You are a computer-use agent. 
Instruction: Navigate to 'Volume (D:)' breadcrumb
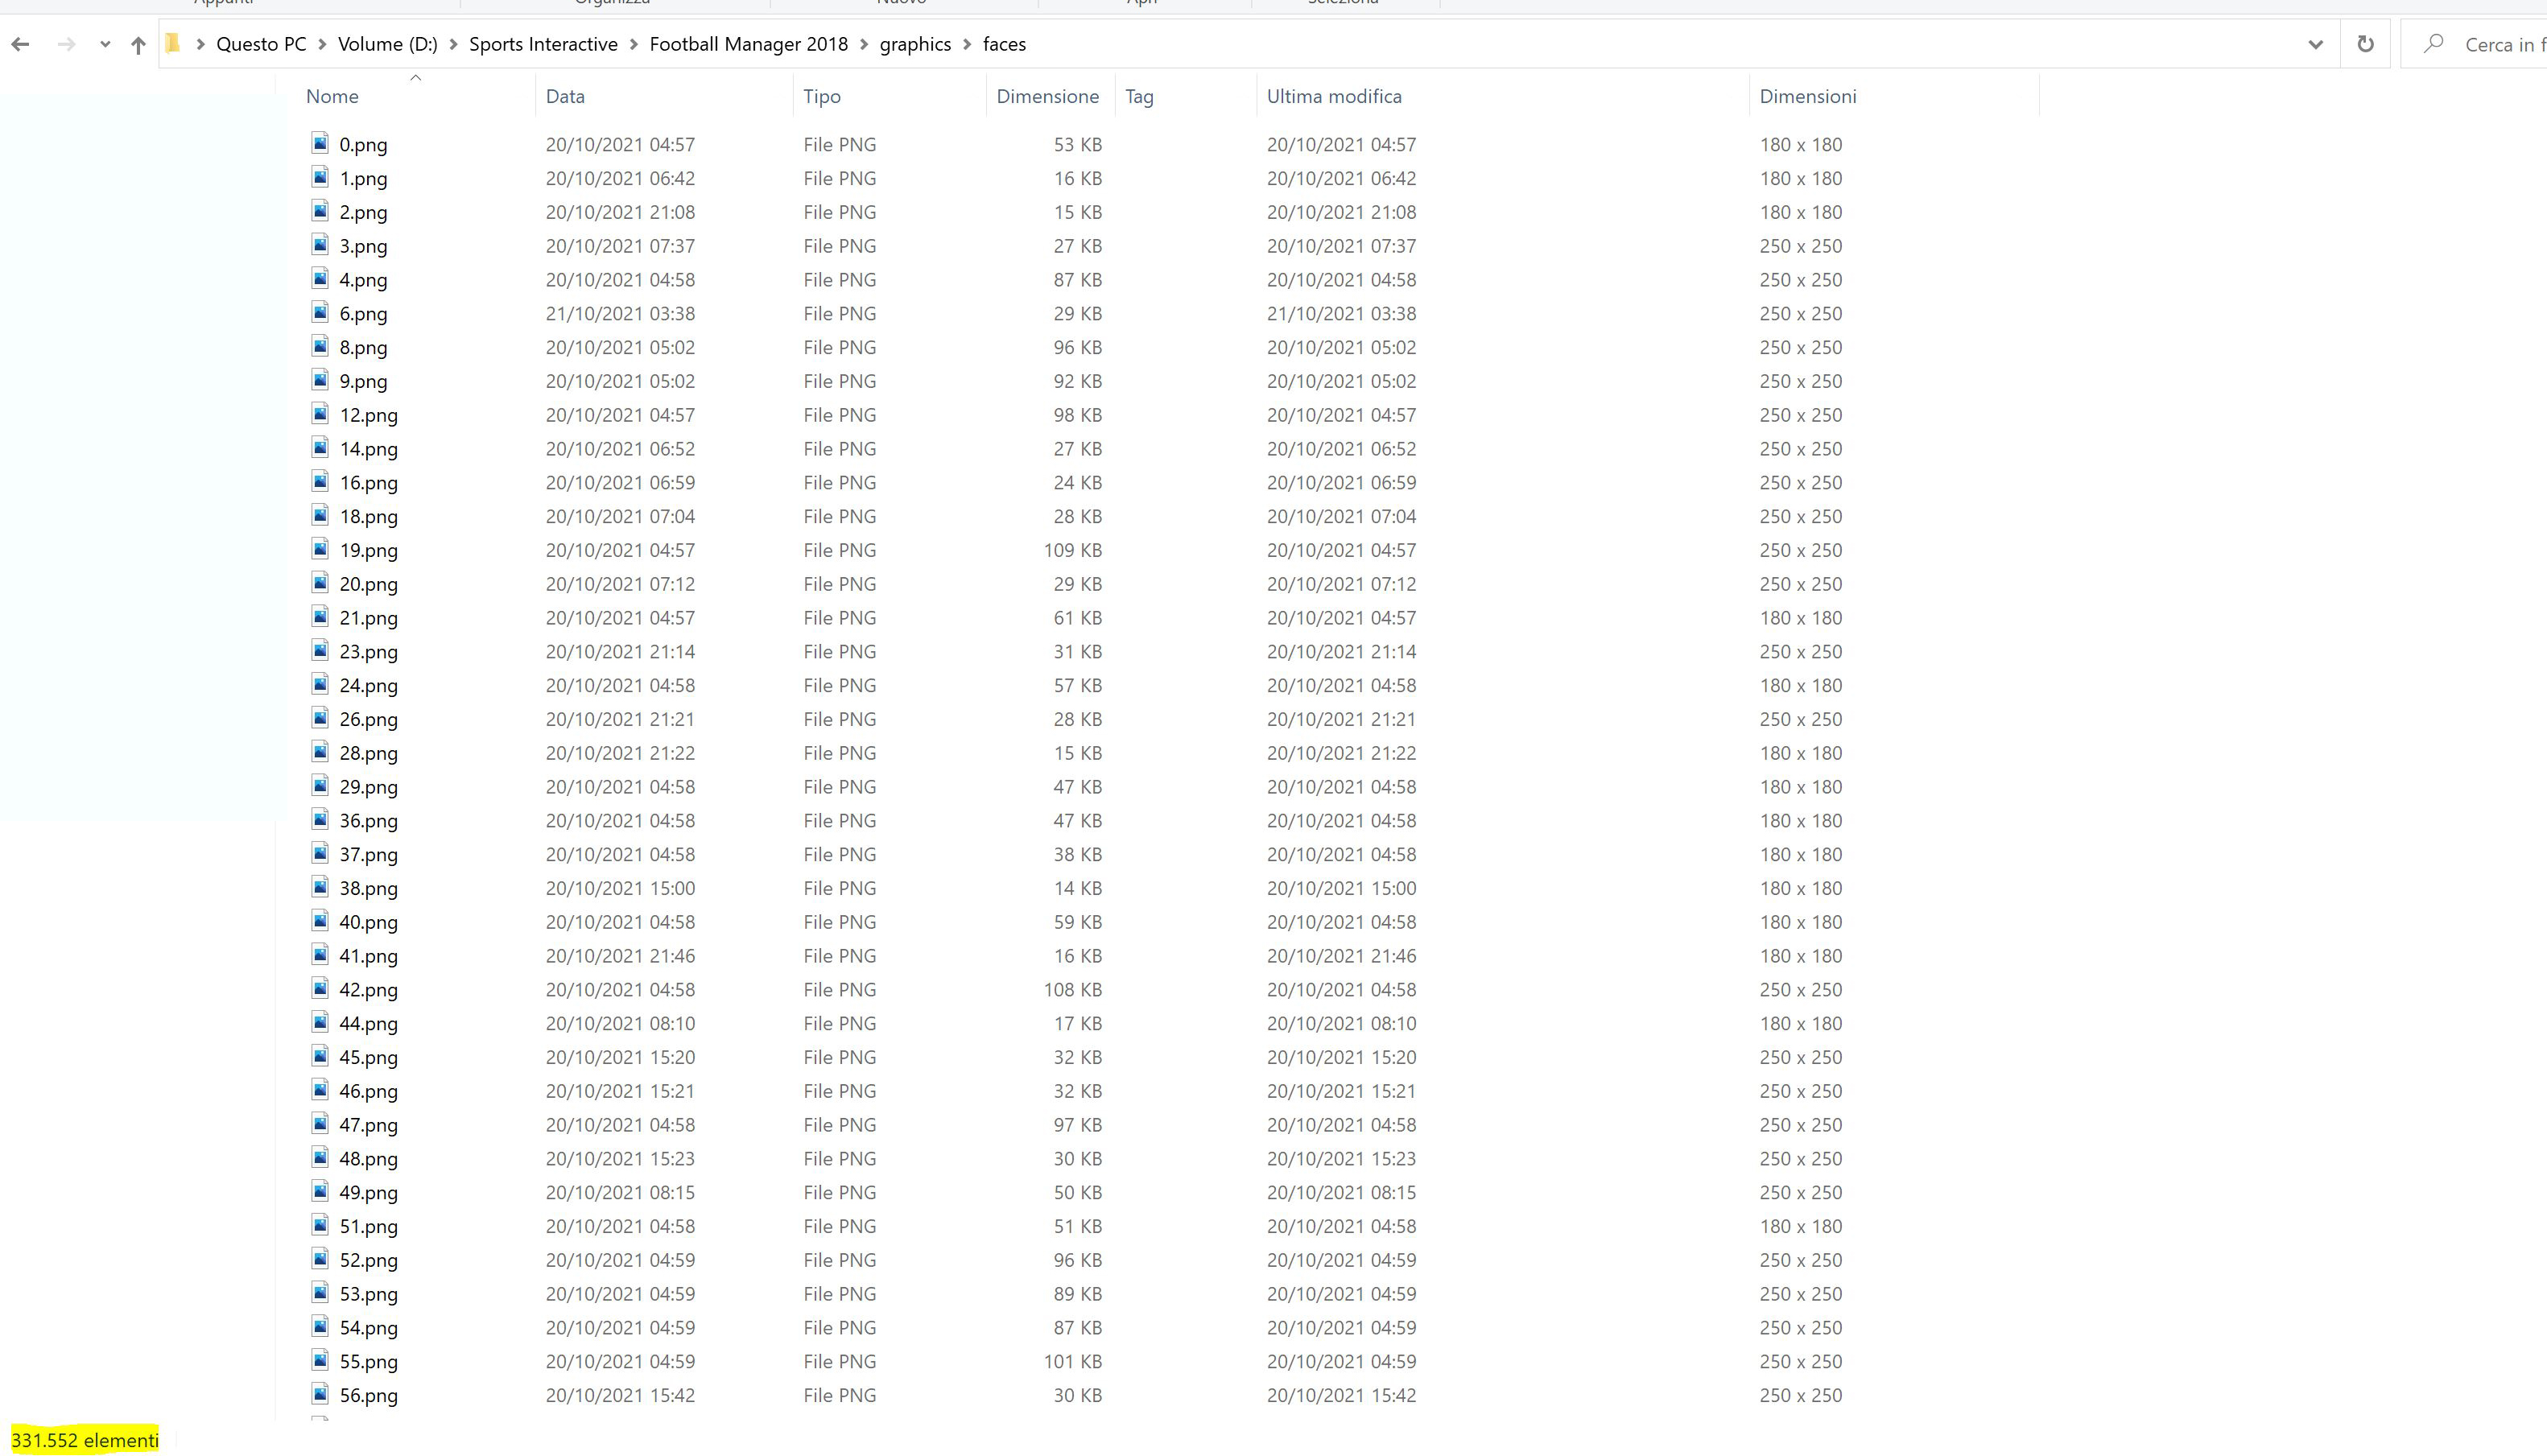click(388, 44)
